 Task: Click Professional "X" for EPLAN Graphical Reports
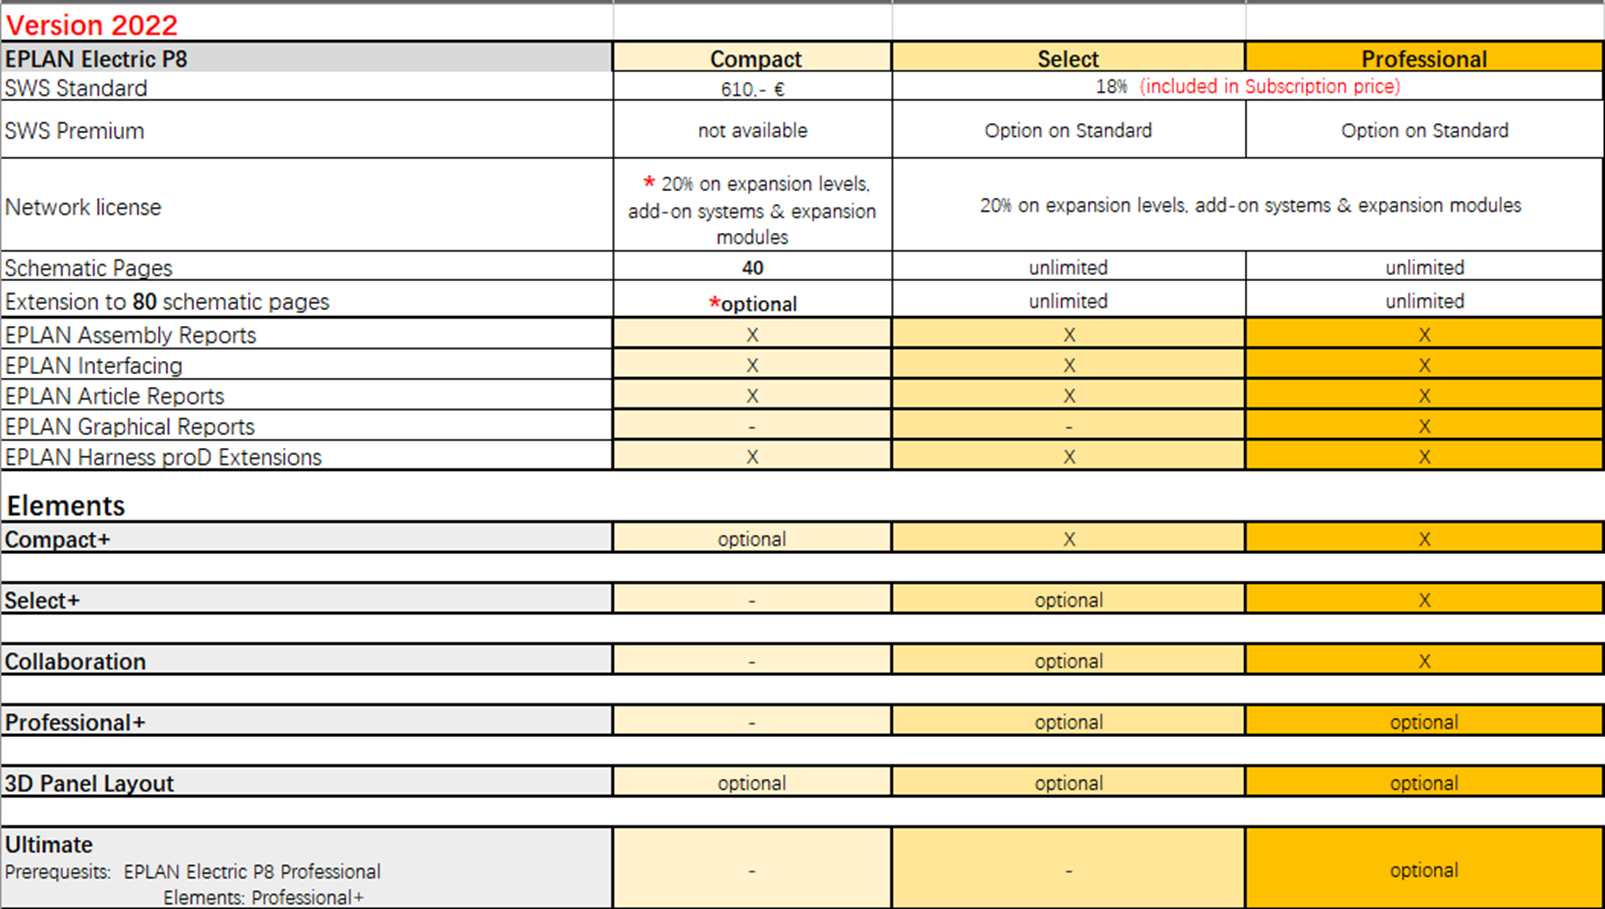coord(1424,427)
